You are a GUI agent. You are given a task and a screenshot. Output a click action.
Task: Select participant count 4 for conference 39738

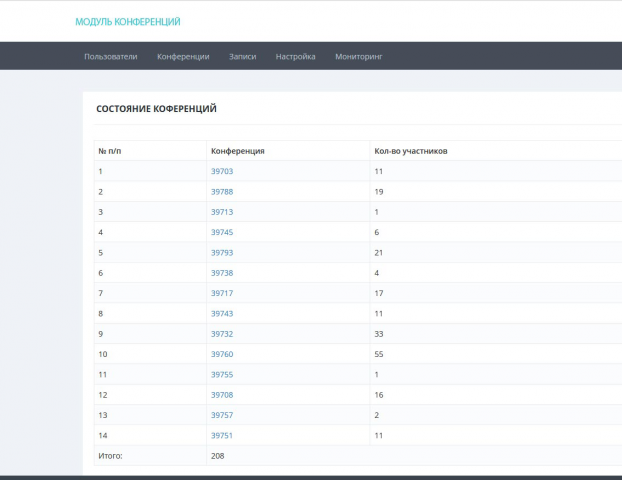tap(377, 273)
